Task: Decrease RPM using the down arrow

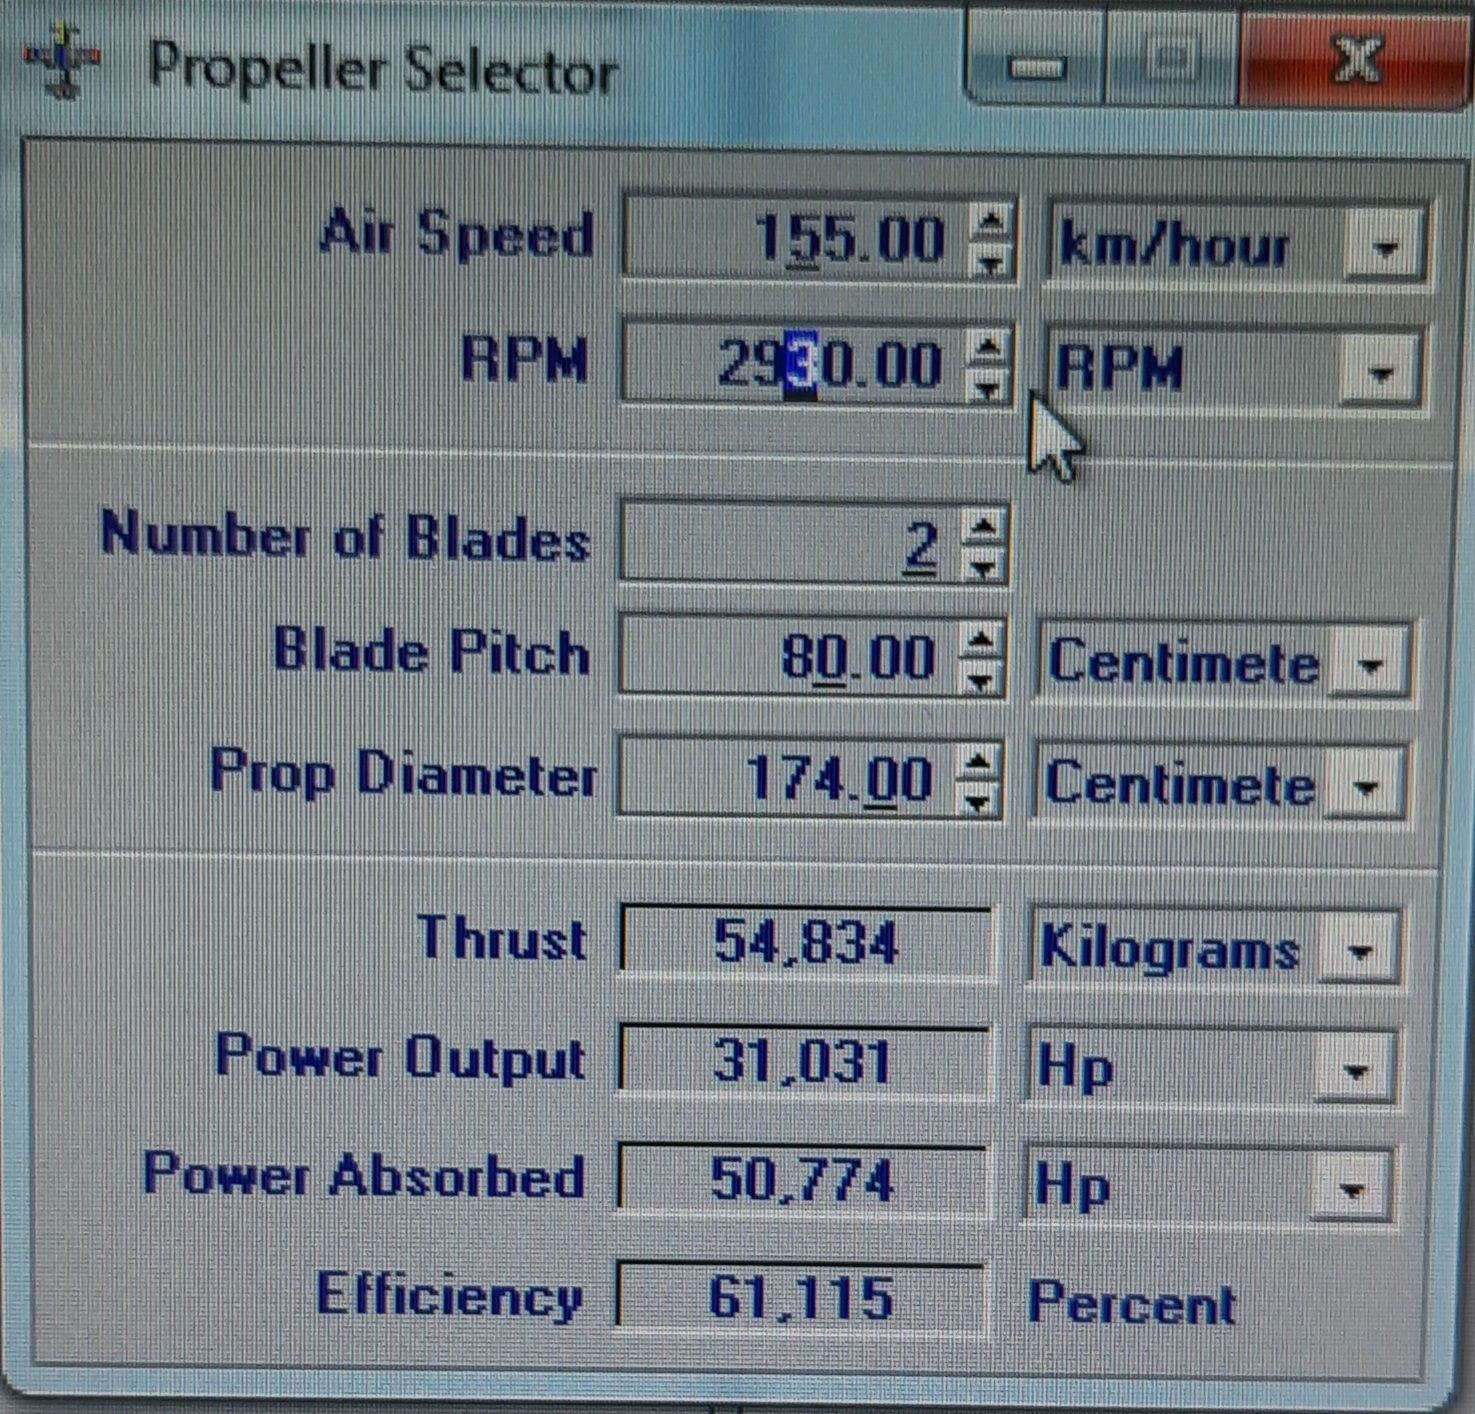Action: [x=988, y=388]
